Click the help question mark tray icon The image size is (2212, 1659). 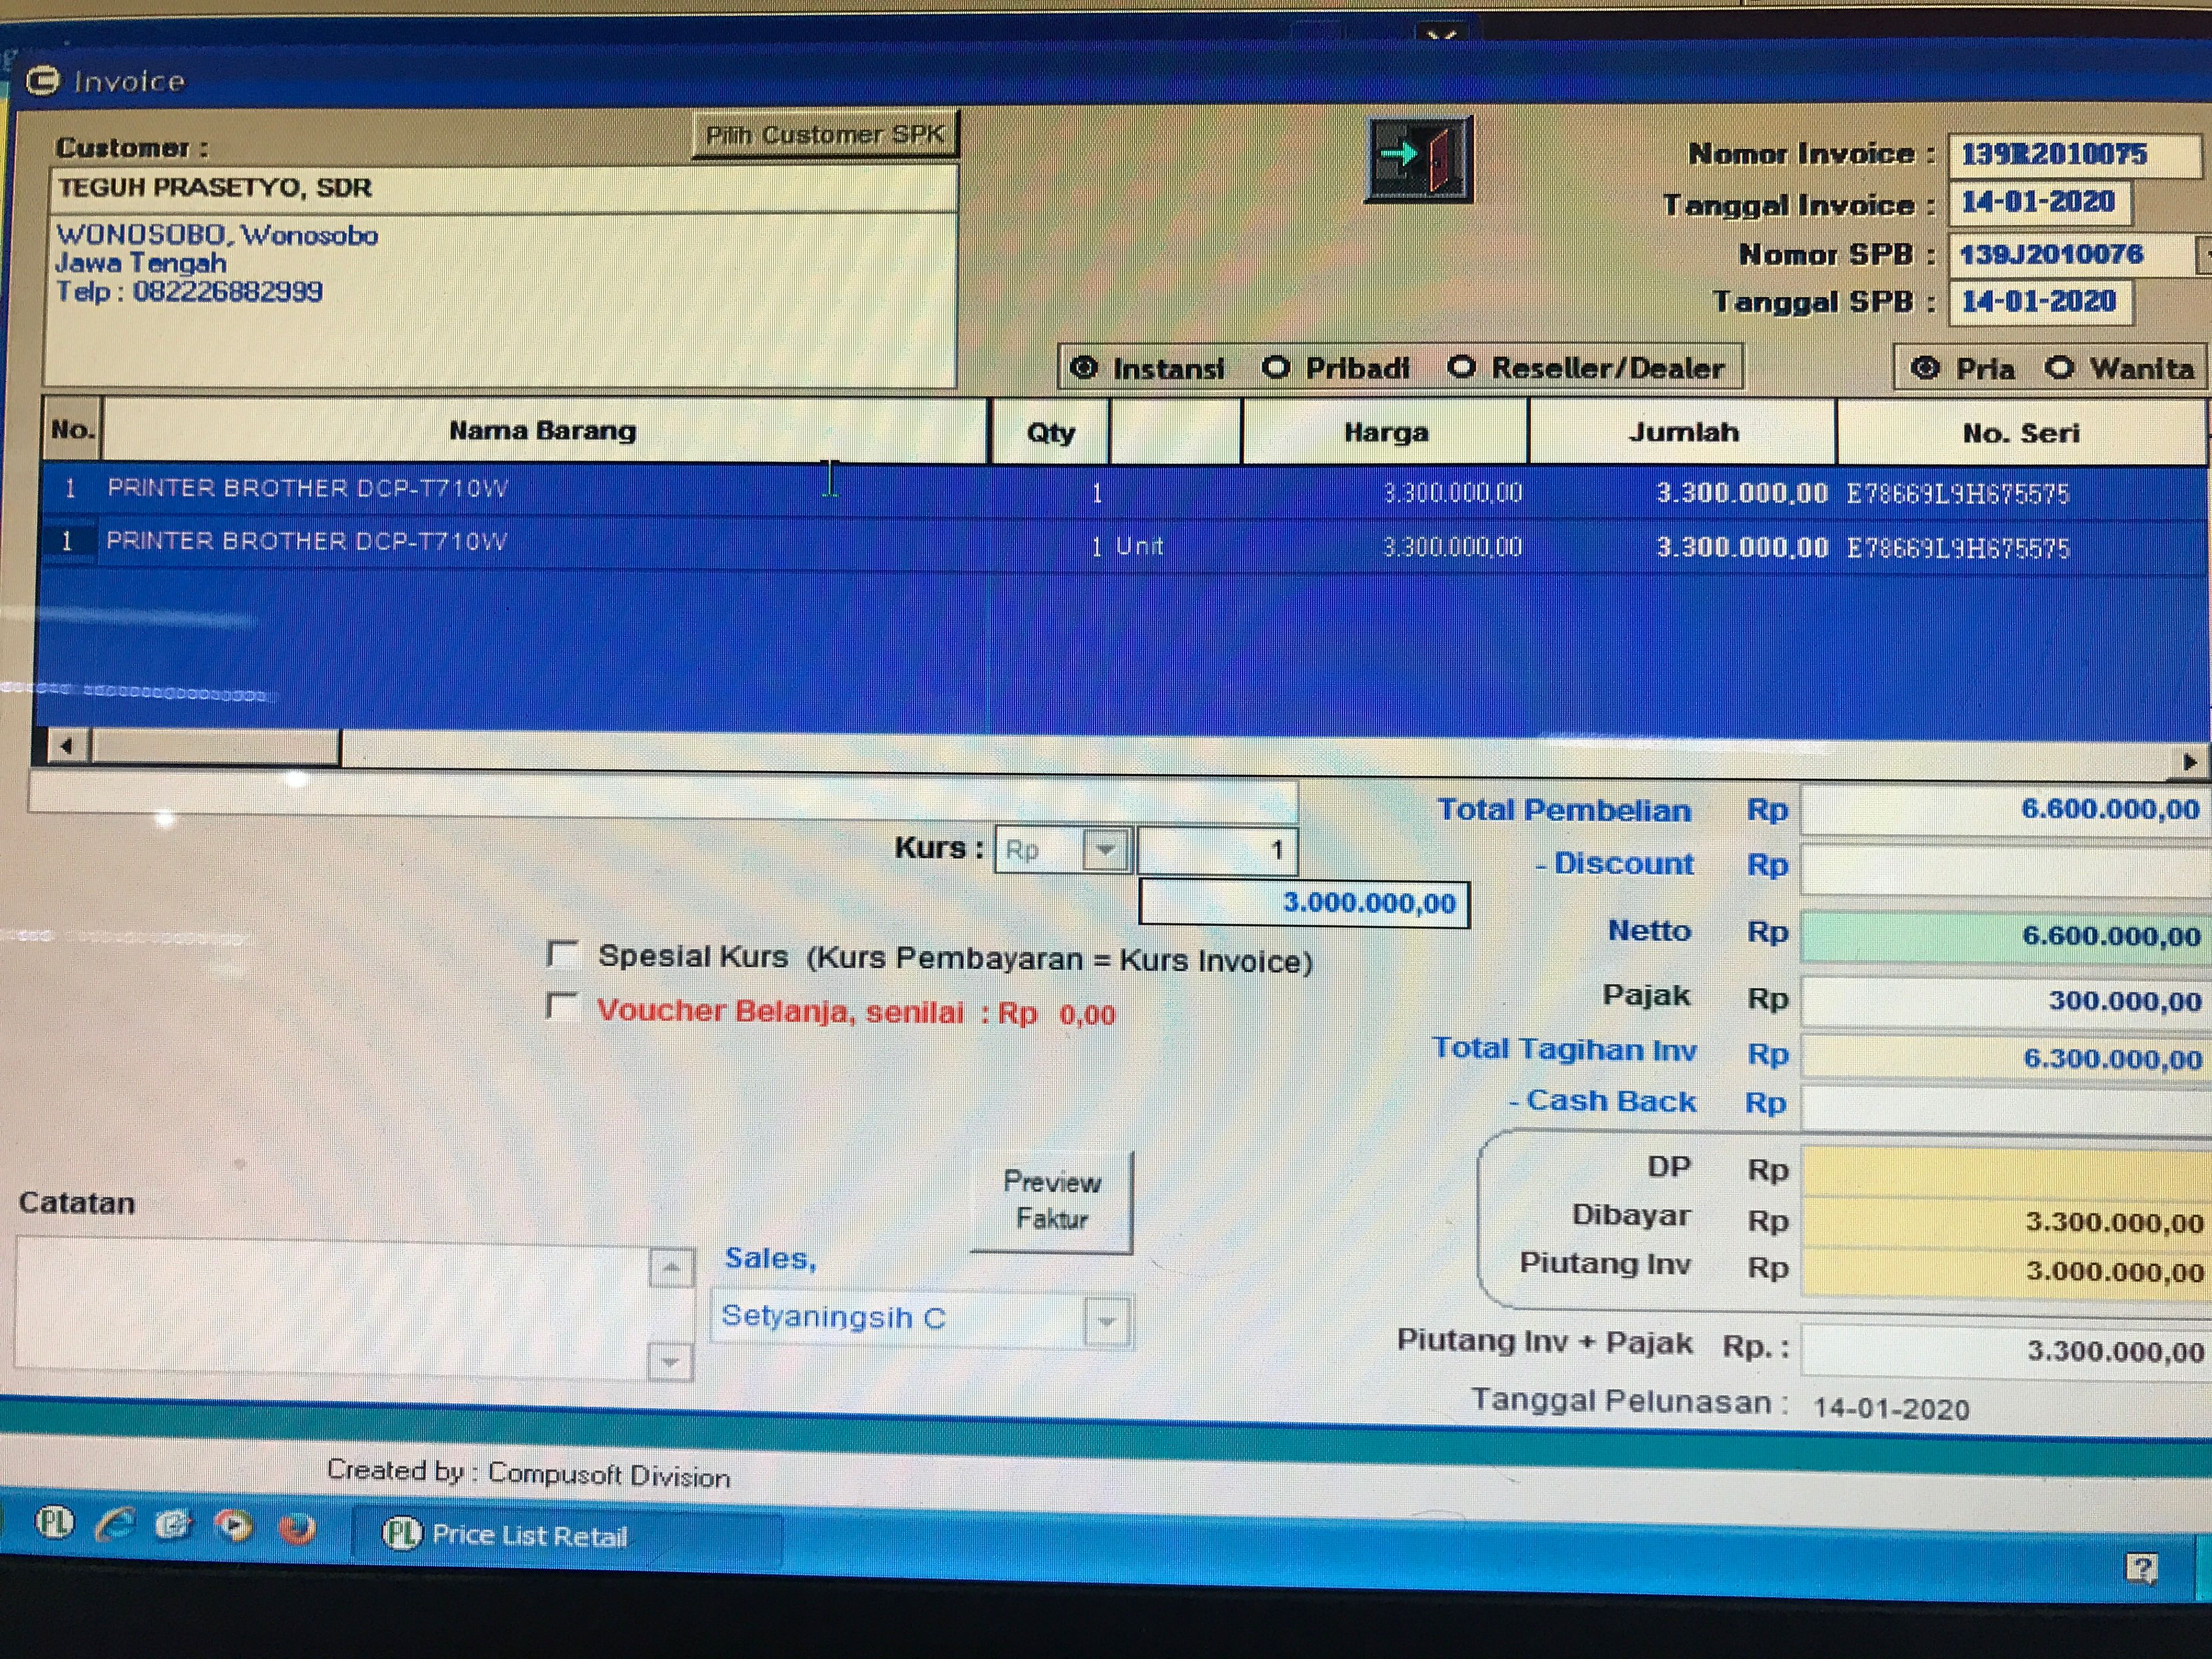pos(2141,1568)
